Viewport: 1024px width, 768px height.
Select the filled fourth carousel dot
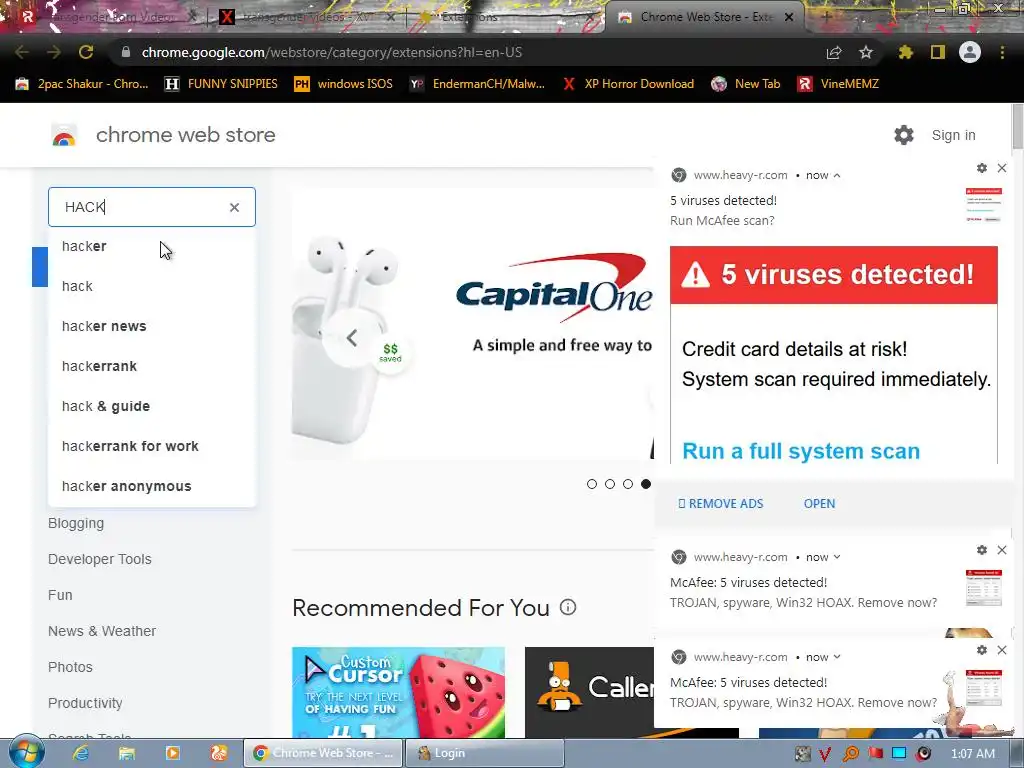point(646,484)
